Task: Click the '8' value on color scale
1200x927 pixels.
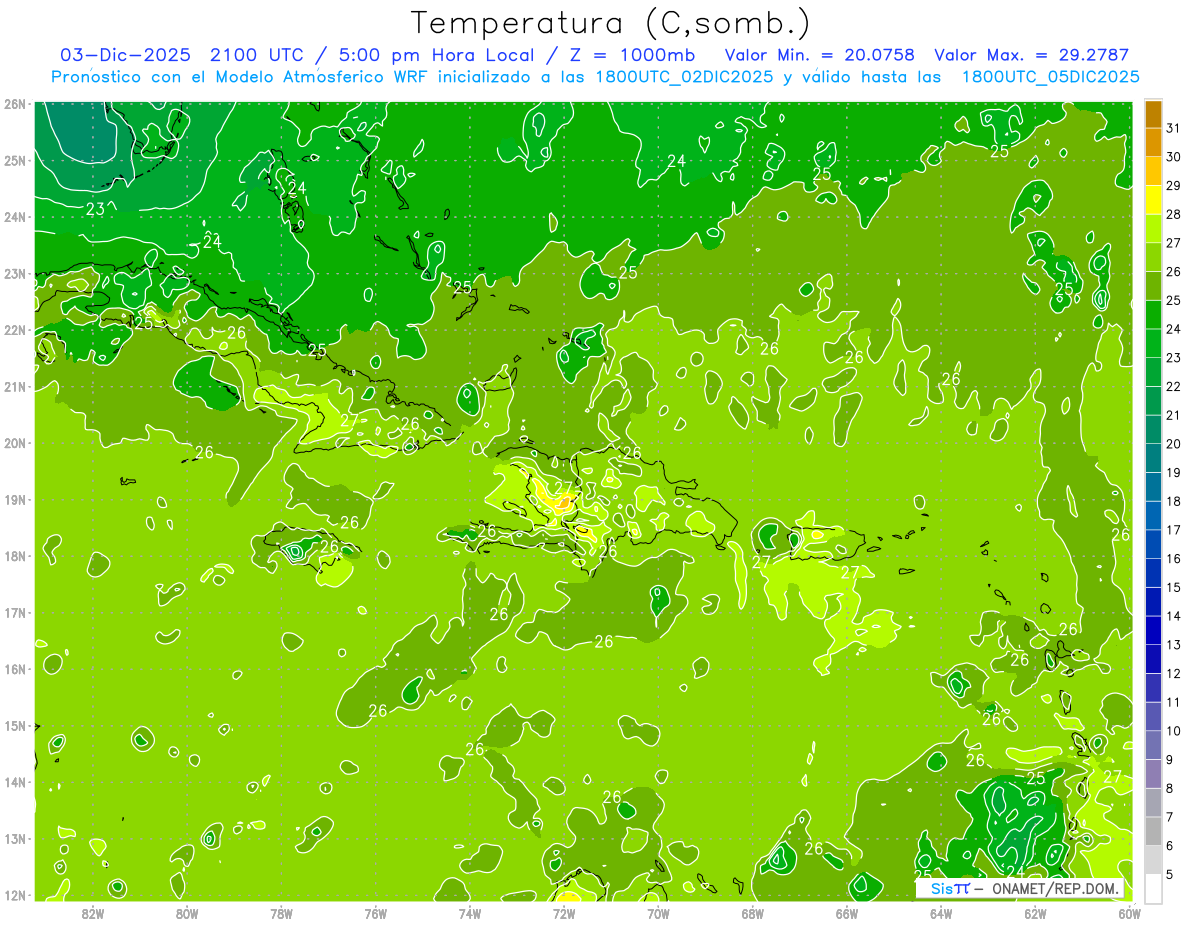Action: pos(1170,788)
